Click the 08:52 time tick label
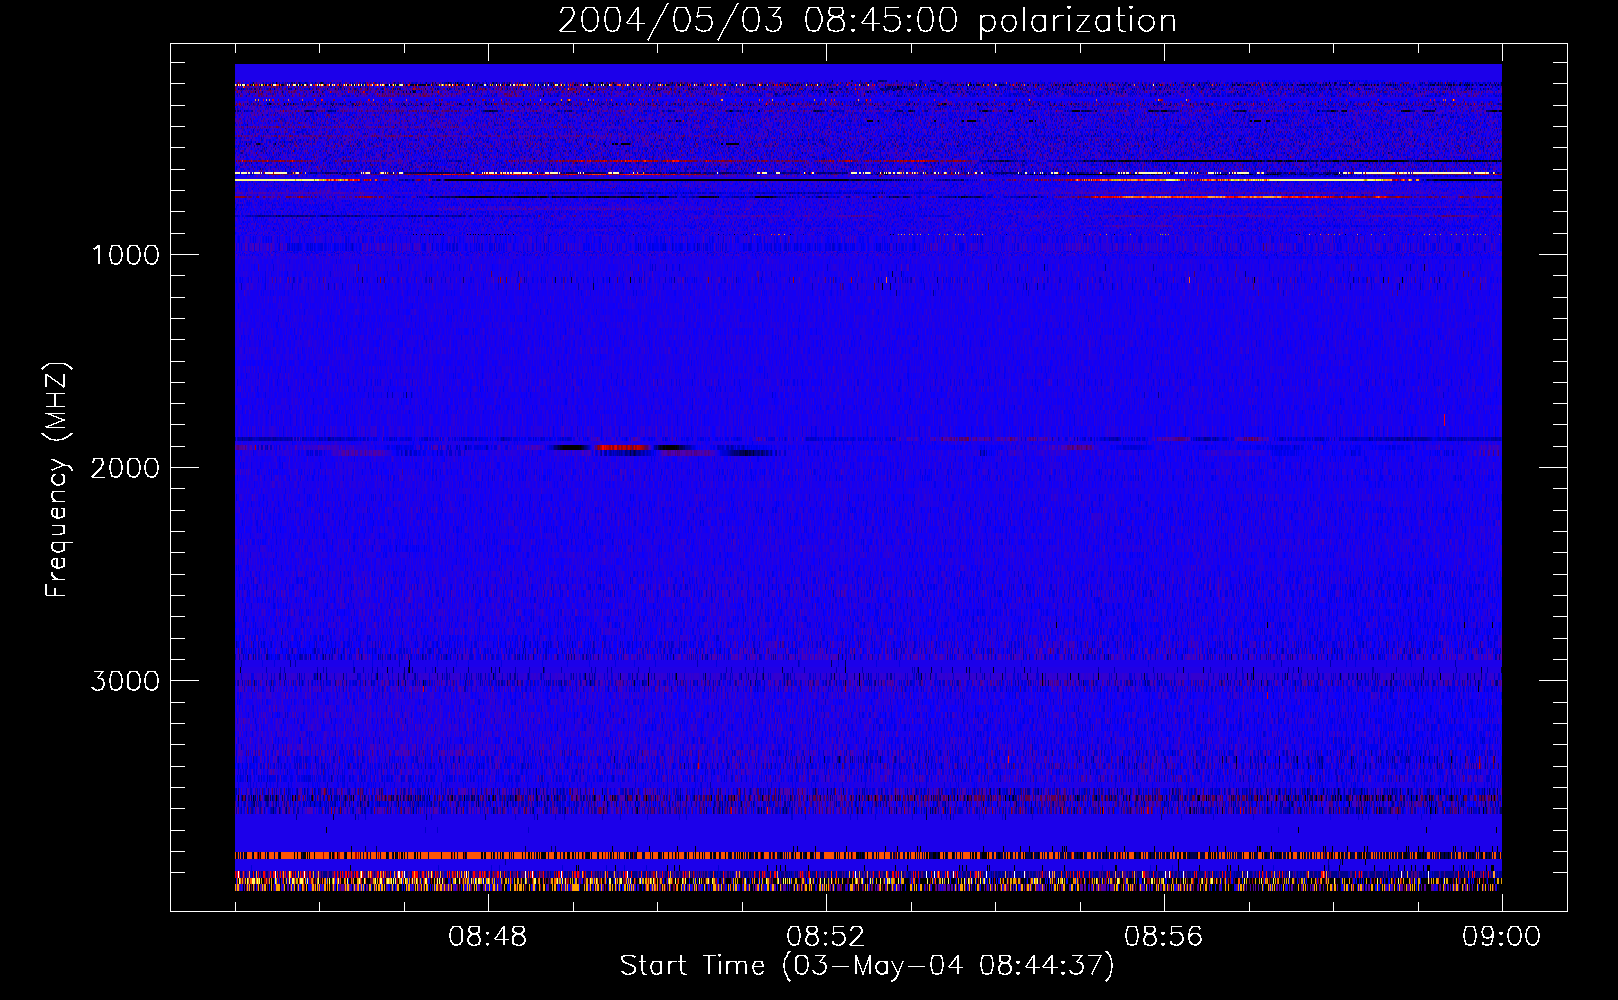This screenshot has height=1000, width=1618. point(826,937)
